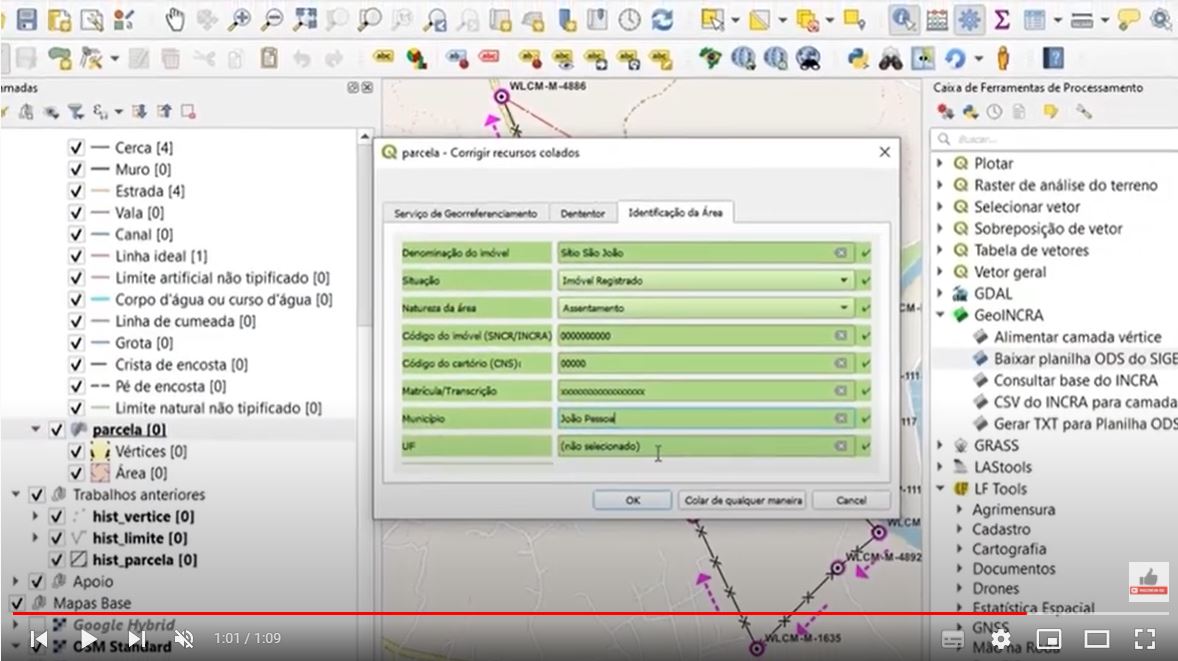The width and height of the screenshot is (1178, 661).
Task: Expand the Plotar toolbox category
Action: click(940, 163)
